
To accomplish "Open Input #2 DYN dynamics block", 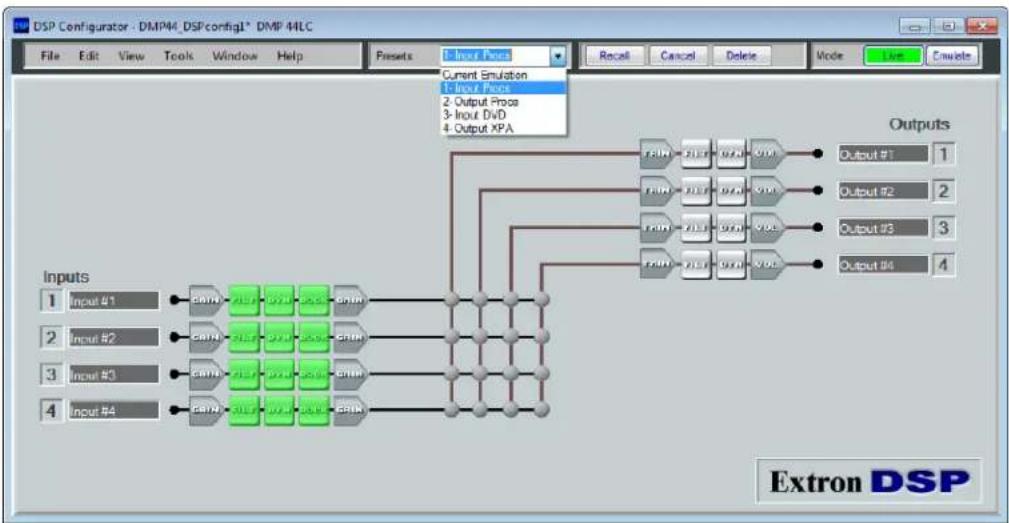I will (279, 337).
